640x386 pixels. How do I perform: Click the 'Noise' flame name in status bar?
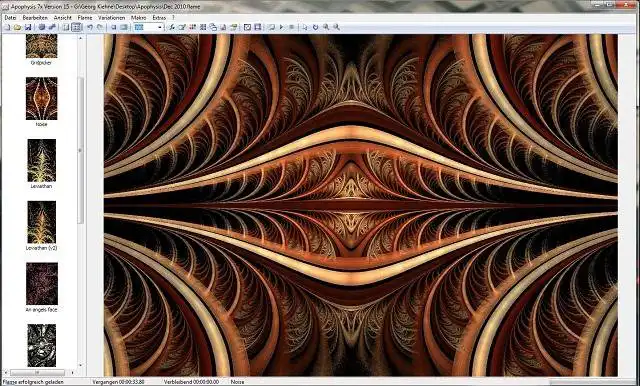click(238, 382)
